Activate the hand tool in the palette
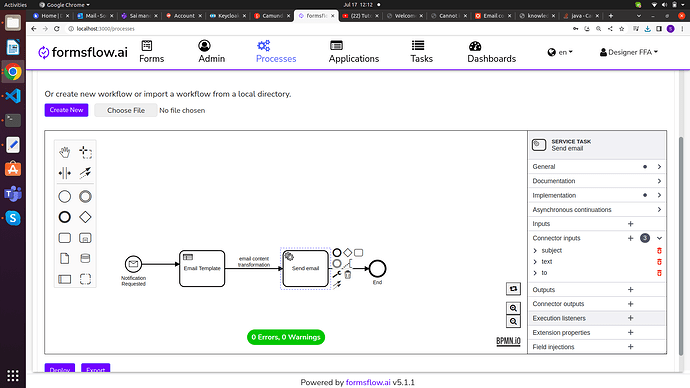This screenshot has width=690, height=388. (65, 152)
